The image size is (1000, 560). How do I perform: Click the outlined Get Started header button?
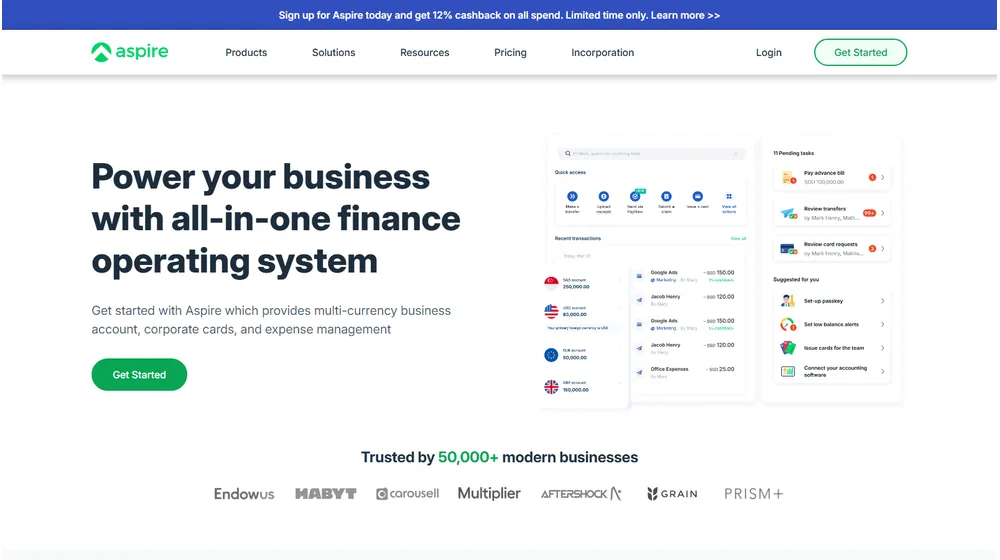pos(860,52)
